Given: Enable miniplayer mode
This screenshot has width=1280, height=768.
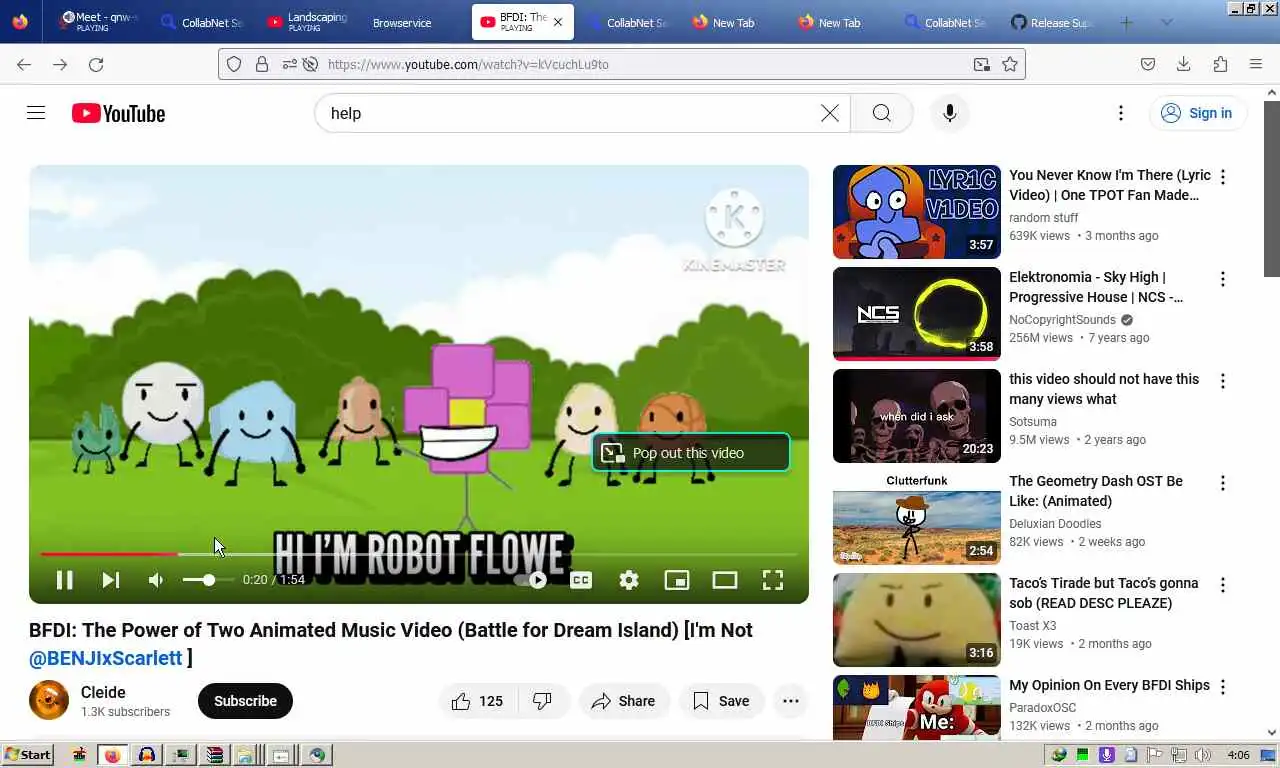Looking at the screenshot, I should (x=677, y=580).
